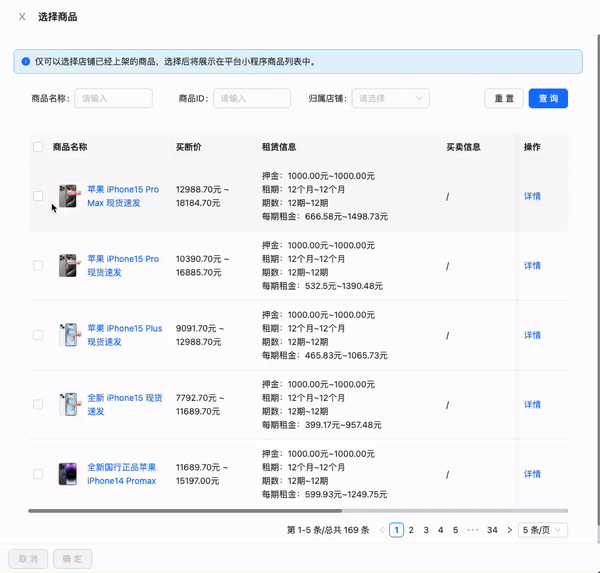Click the iPhone15 Pro Max product thumbnail
This screenshot has height=573, width=600.
(x=69, y=196)
